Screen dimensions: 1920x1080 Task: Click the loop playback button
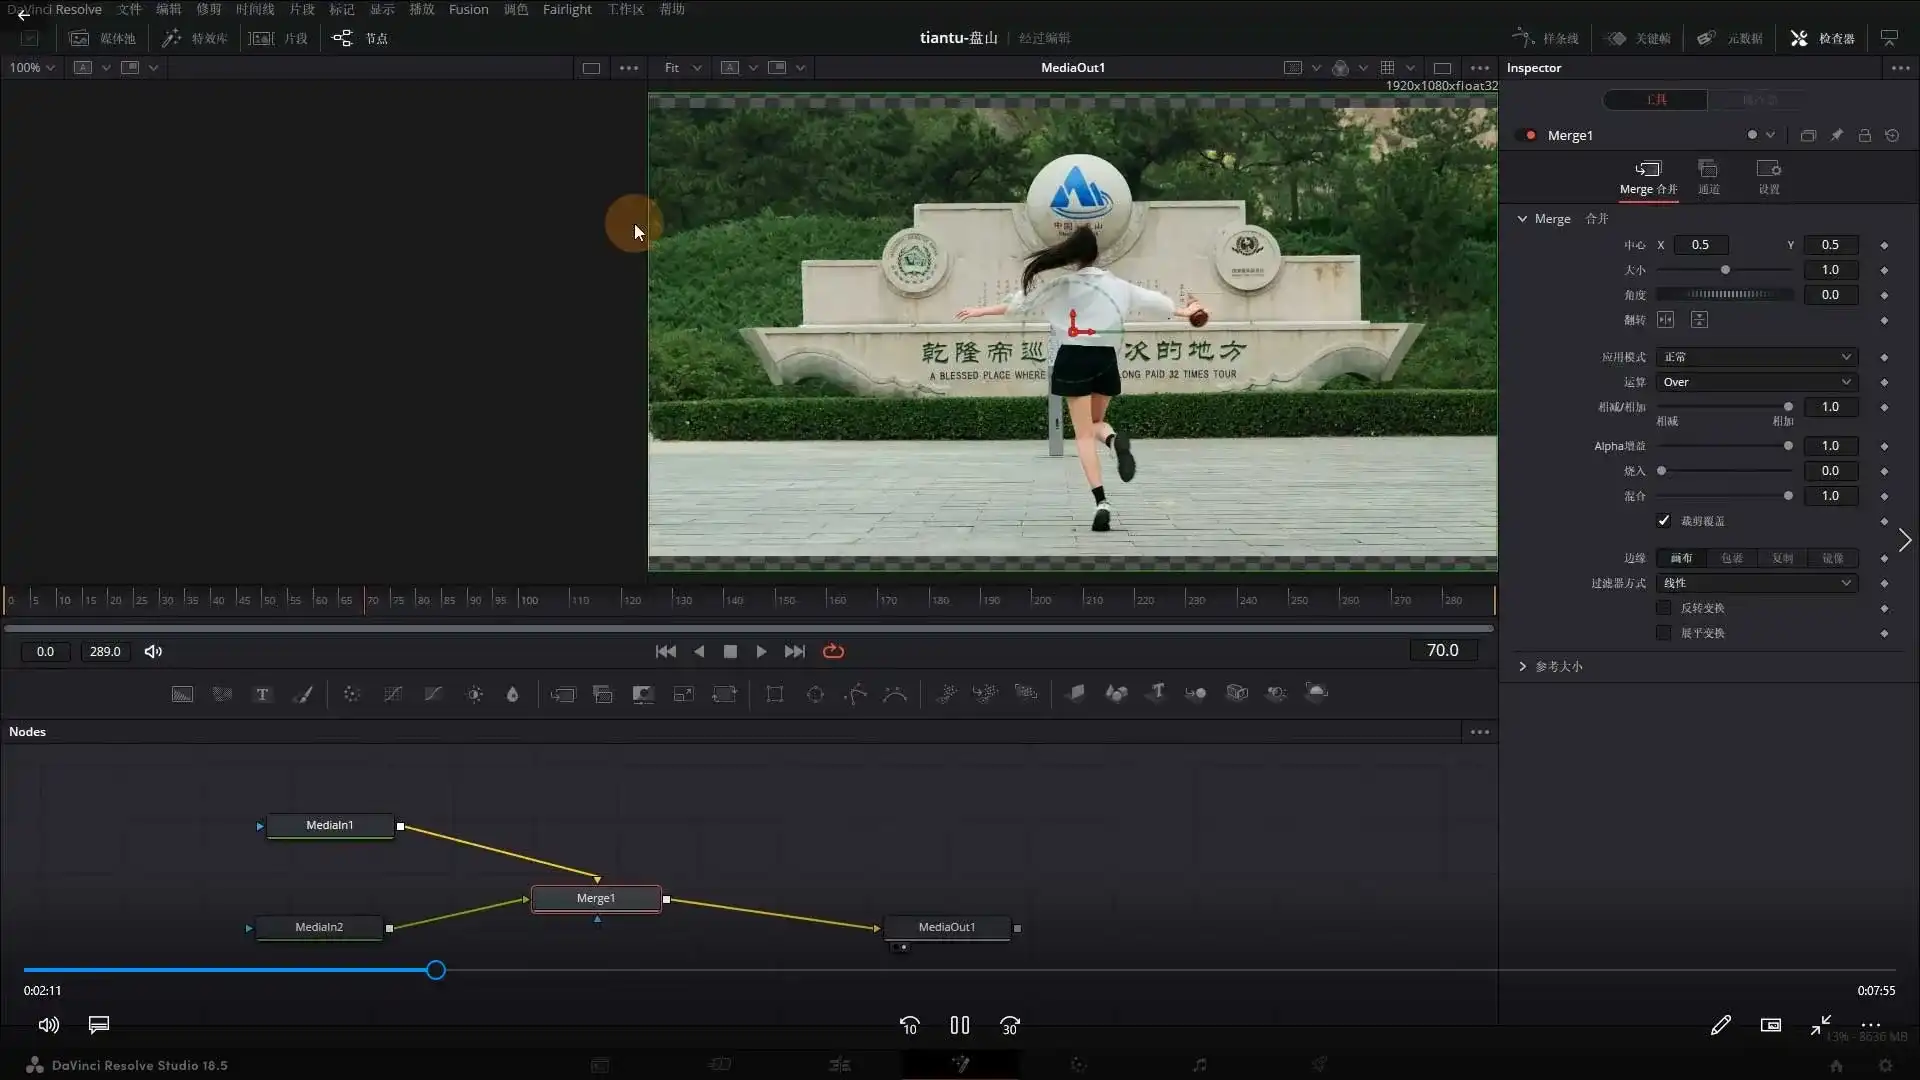pyautogui.click(x=833, y=651)
